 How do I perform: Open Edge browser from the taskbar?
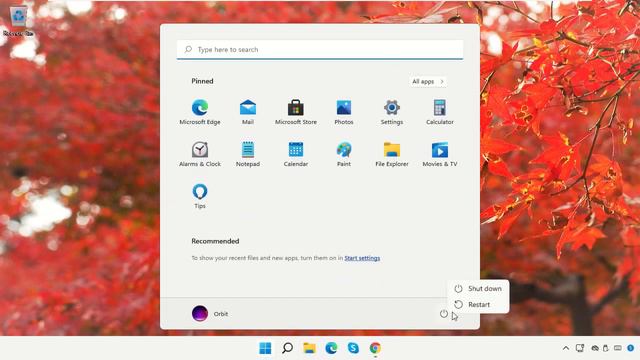click(331, 348)
